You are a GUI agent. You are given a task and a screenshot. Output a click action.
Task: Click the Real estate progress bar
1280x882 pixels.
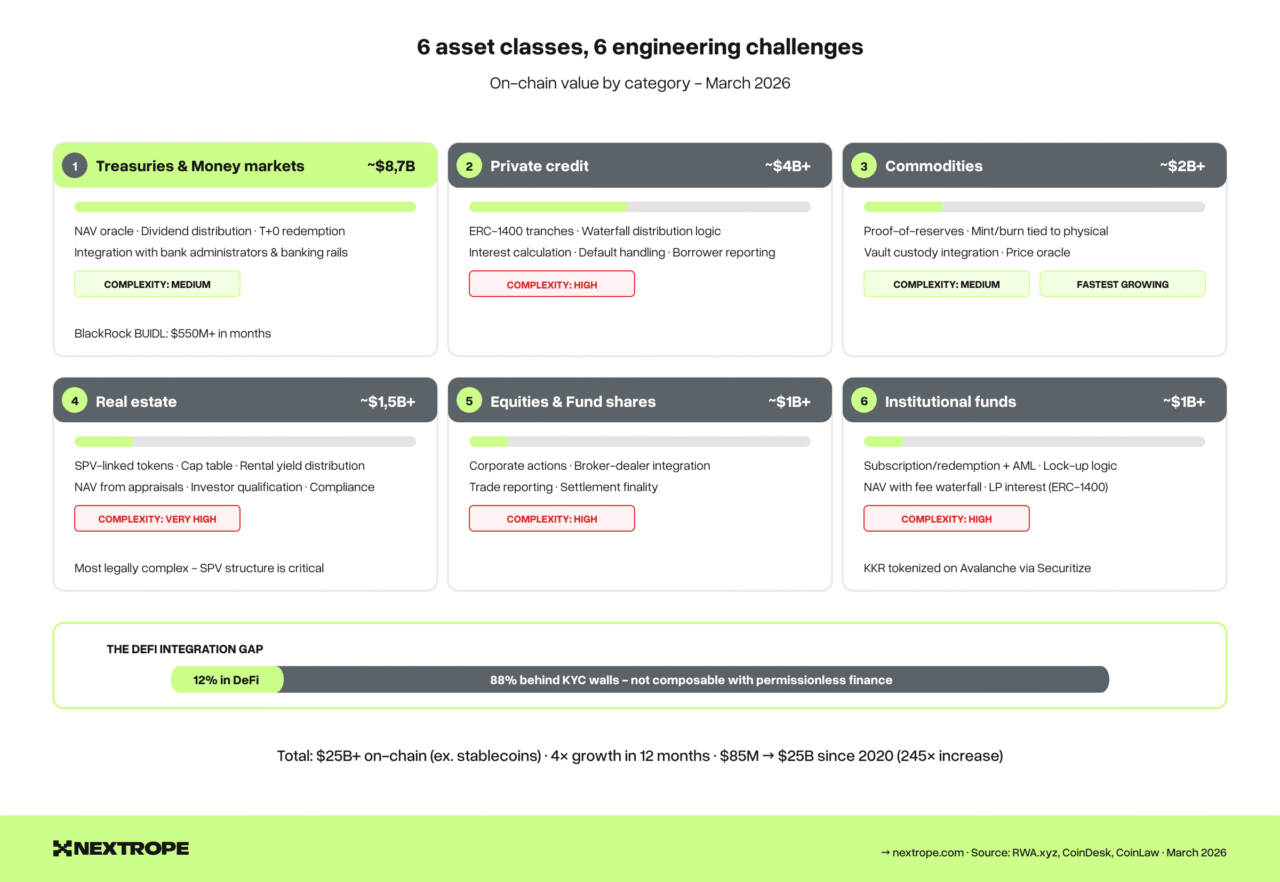tap(245, 441)
